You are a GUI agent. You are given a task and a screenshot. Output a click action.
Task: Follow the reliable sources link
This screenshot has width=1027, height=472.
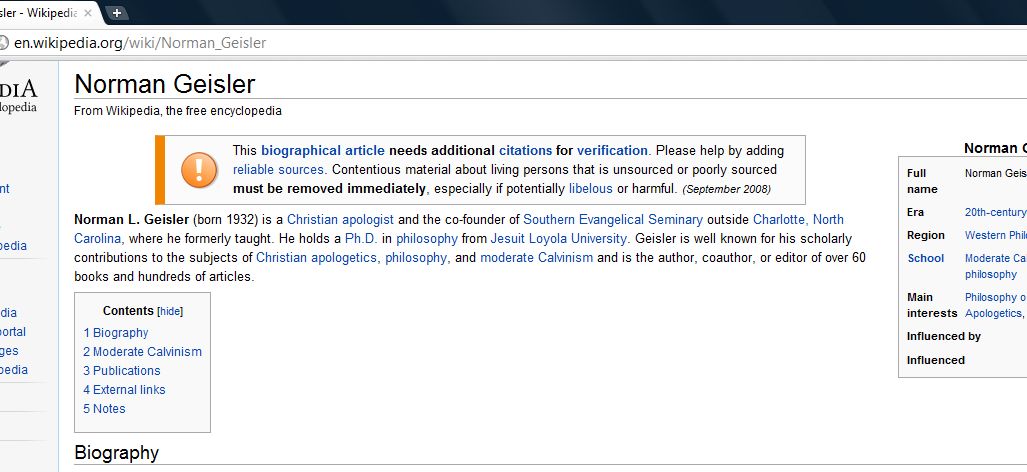pyautogui.click(x=278, y=170)
